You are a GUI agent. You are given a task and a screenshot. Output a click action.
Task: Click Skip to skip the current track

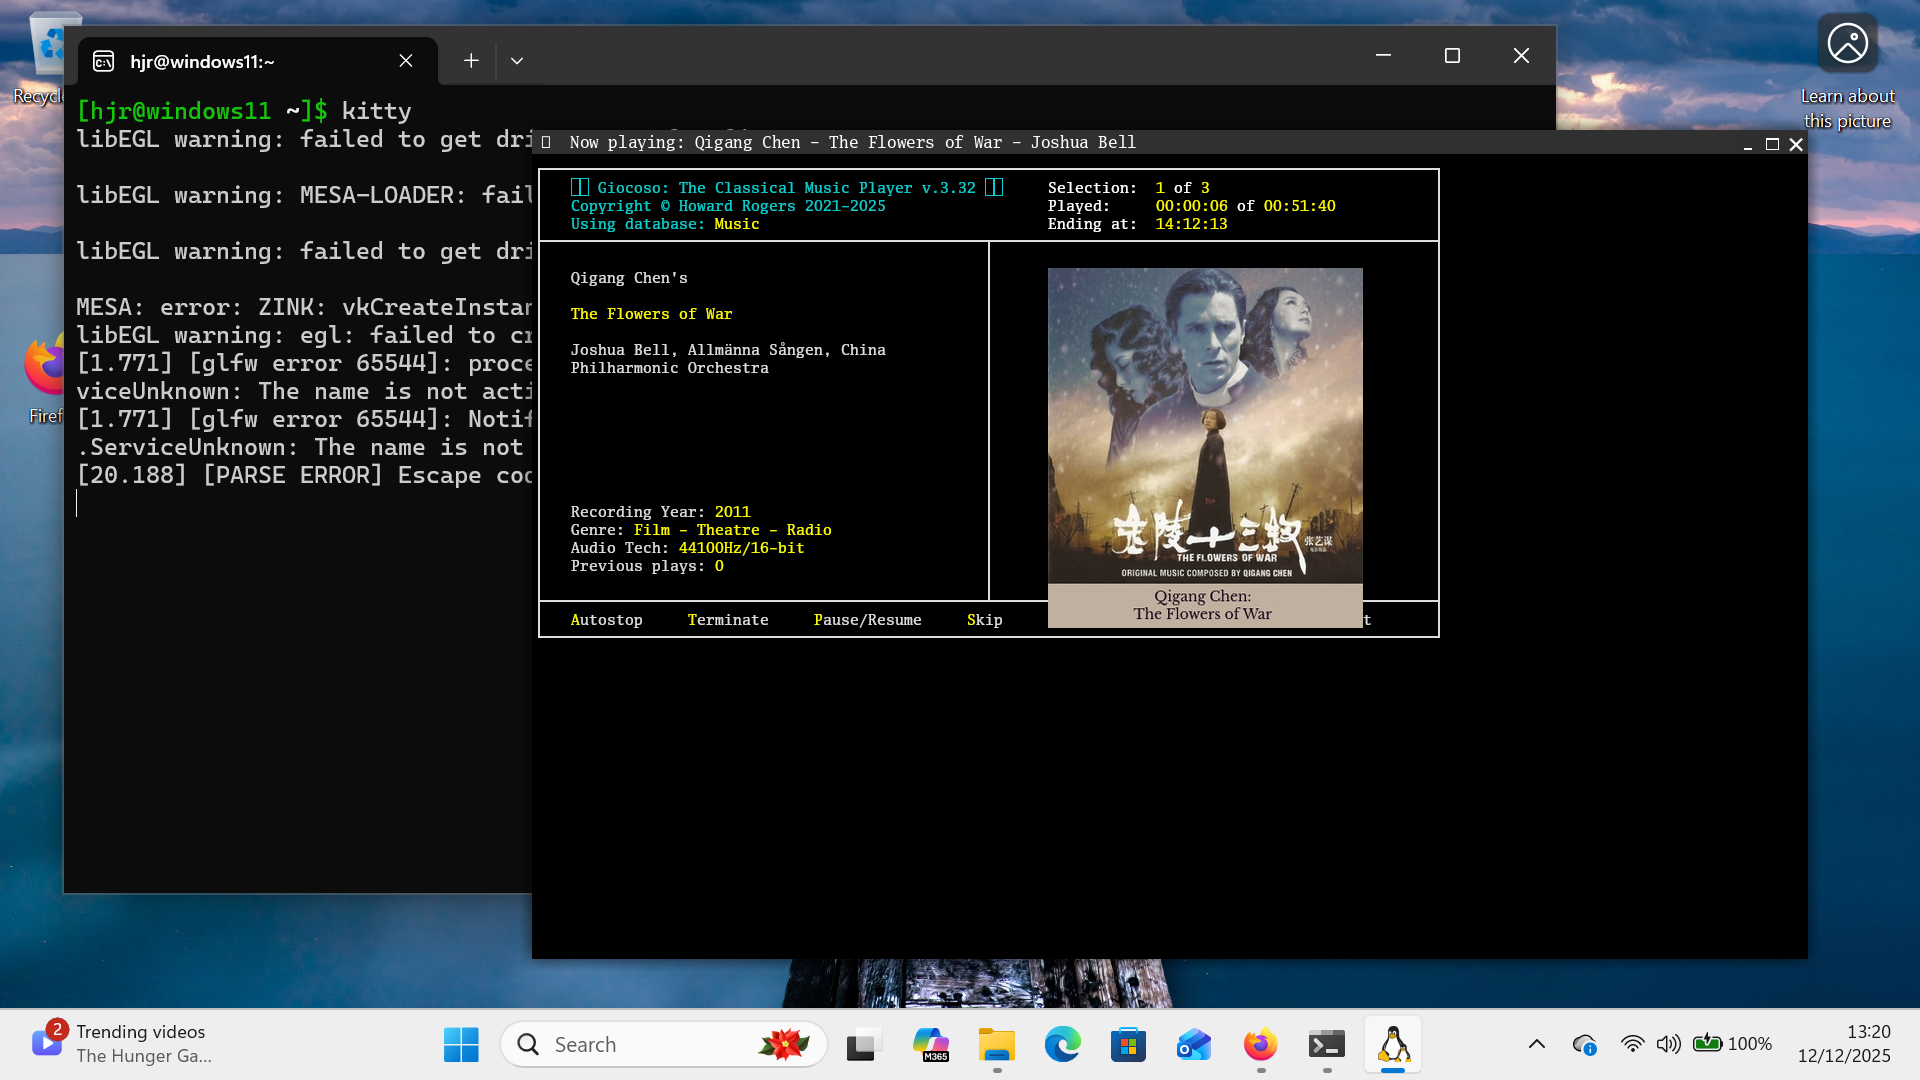984,620
